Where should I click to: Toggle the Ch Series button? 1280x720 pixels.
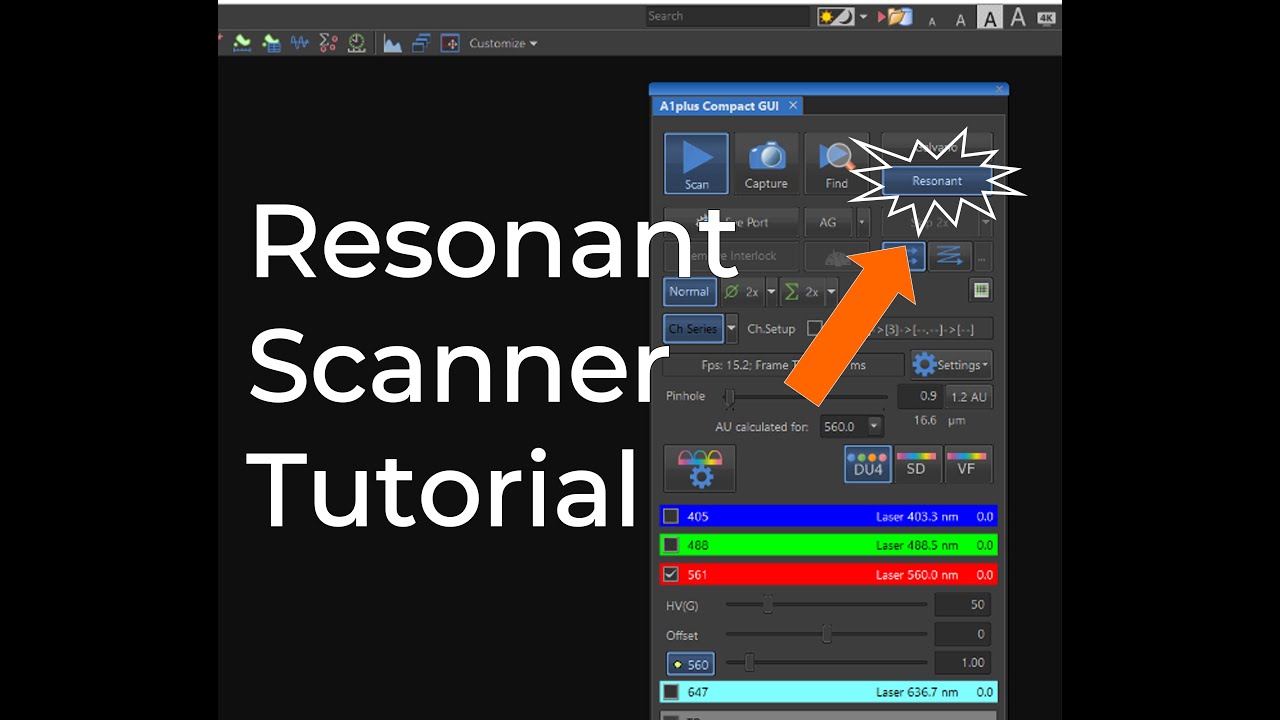click(x=693, y=329)
